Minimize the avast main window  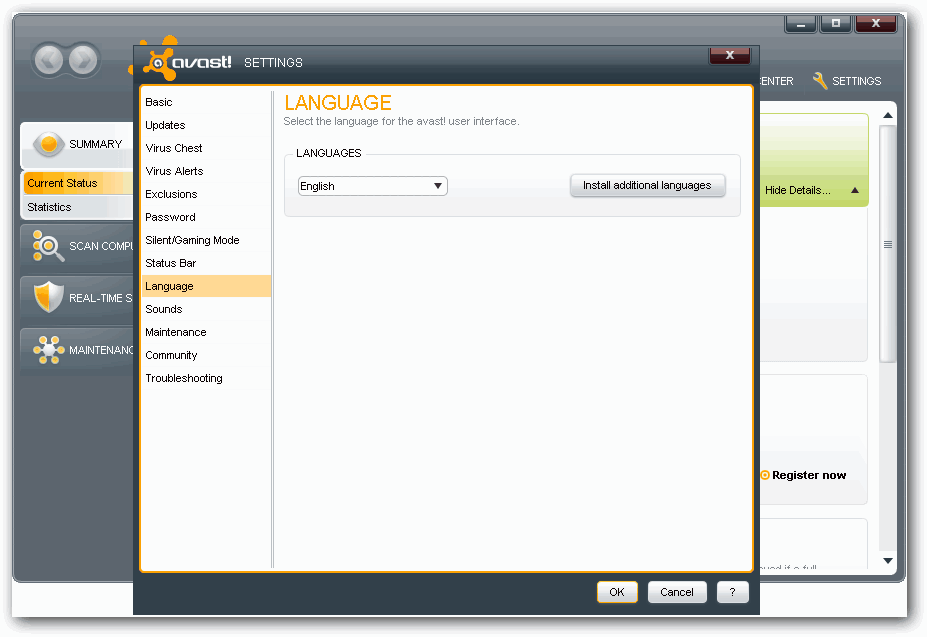801,24
